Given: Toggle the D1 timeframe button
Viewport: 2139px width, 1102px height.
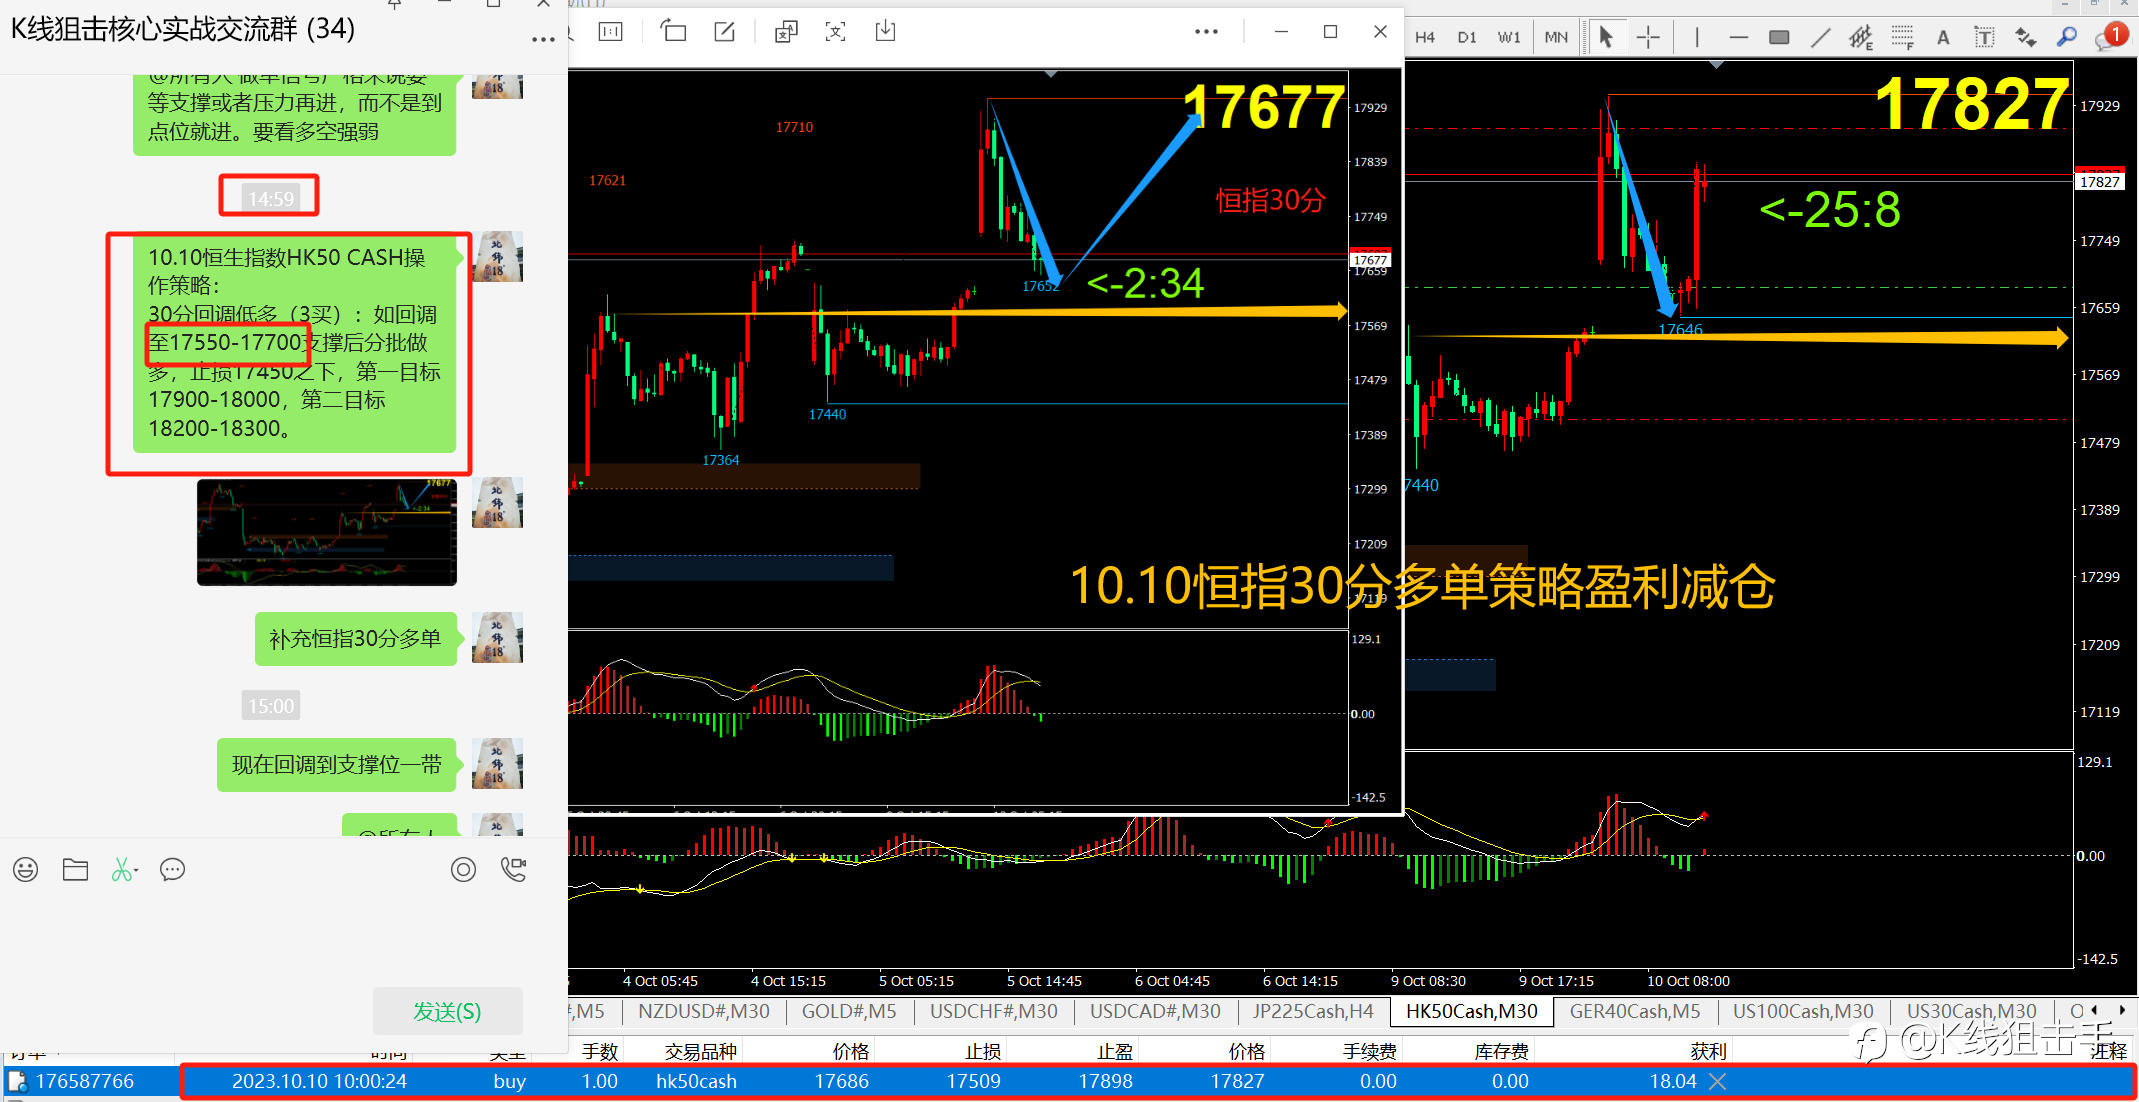Looking at the screenshot, I should [x=1467, y=38].
